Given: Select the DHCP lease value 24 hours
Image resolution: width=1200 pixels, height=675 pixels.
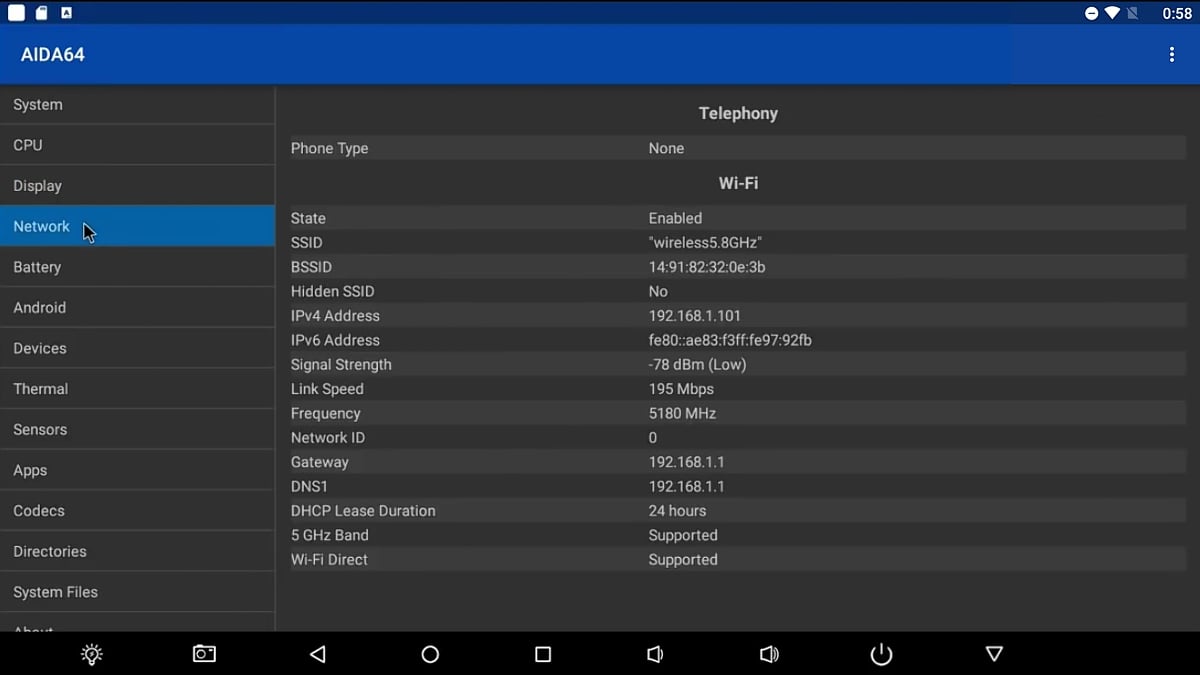Looking at the screenshot, I should [678, 511].
